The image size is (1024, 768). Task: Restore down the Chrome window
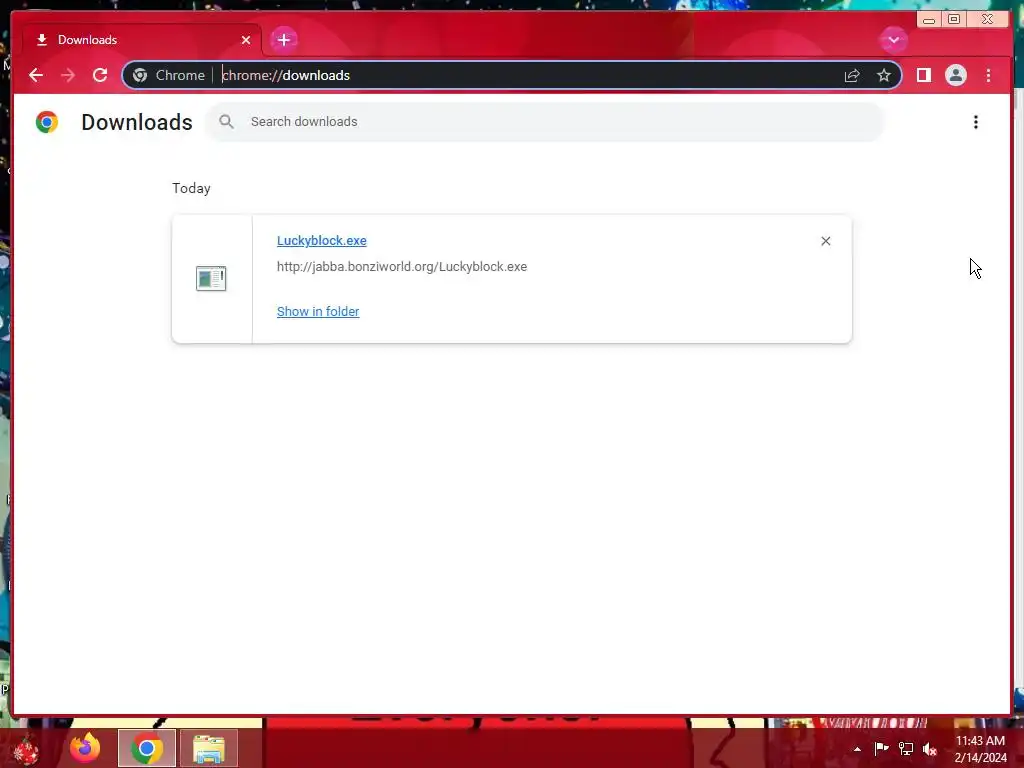[953, 20]
